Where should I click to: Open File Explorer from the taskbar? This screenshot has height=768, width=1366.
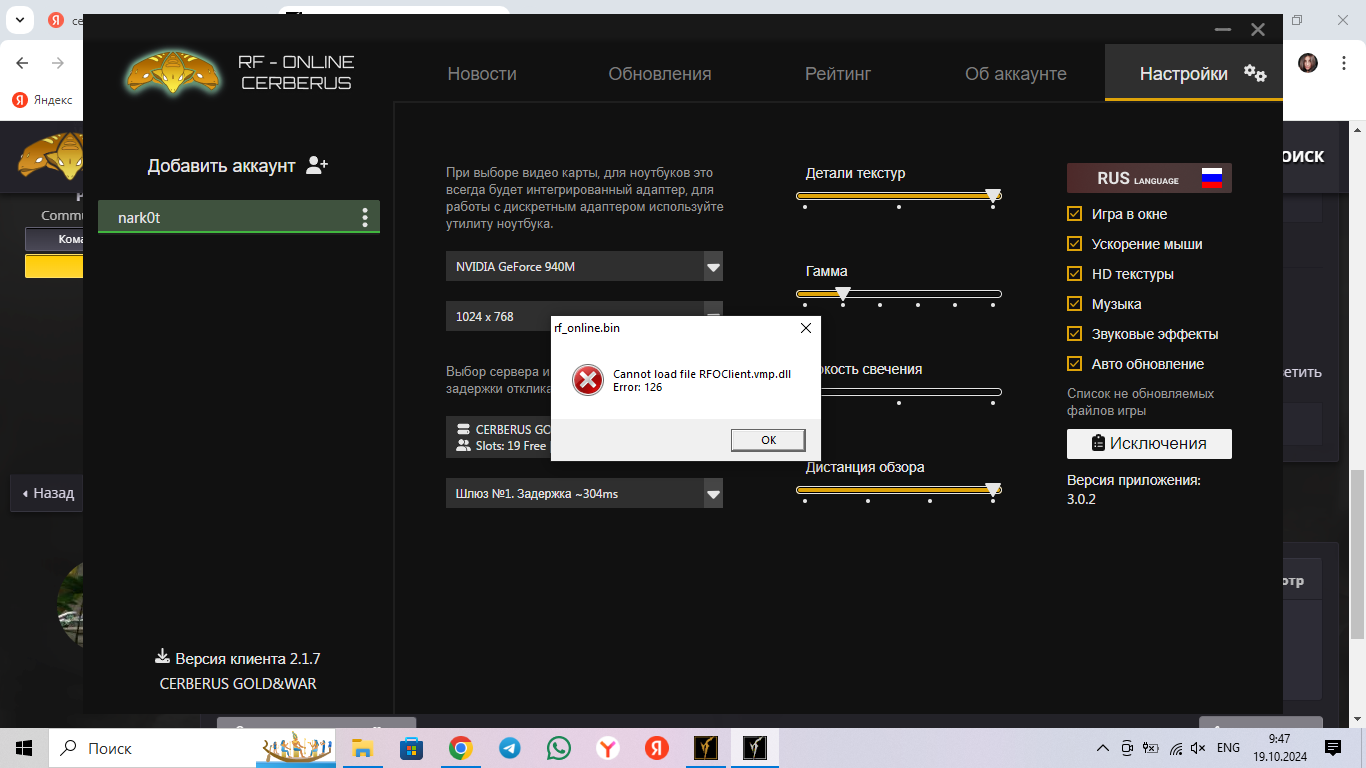pyautogui.click(x=362, y=748)
